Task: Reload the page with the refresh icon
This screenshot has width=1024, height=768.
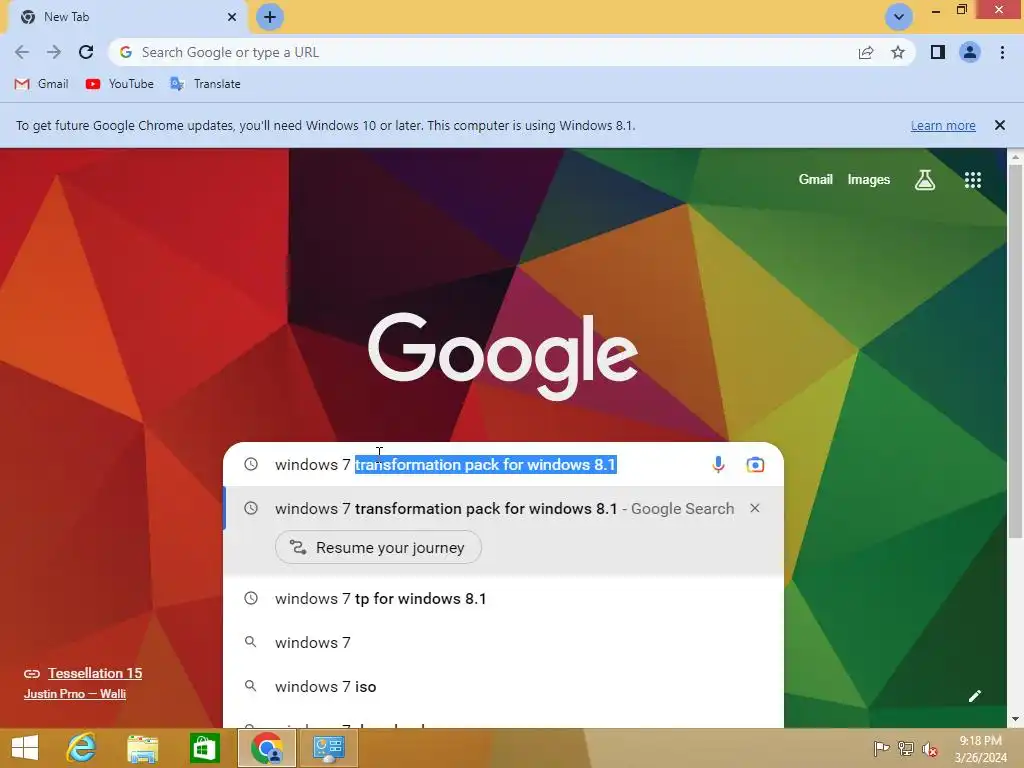Action: click(x=86, y=52)
